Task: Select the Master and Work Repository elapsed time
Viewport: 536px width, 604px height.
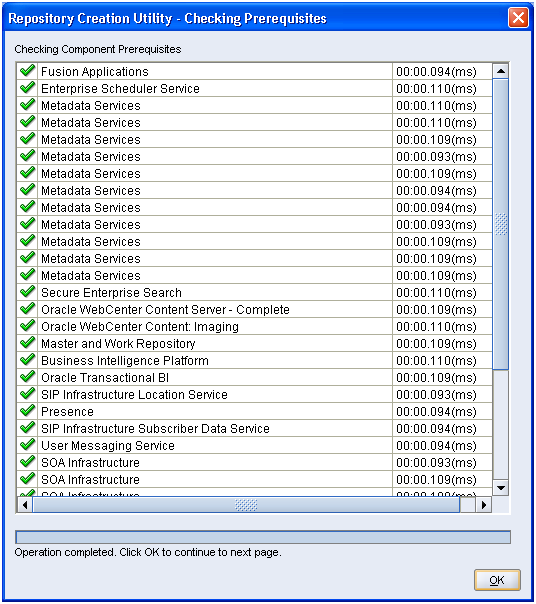Action: 436,344
